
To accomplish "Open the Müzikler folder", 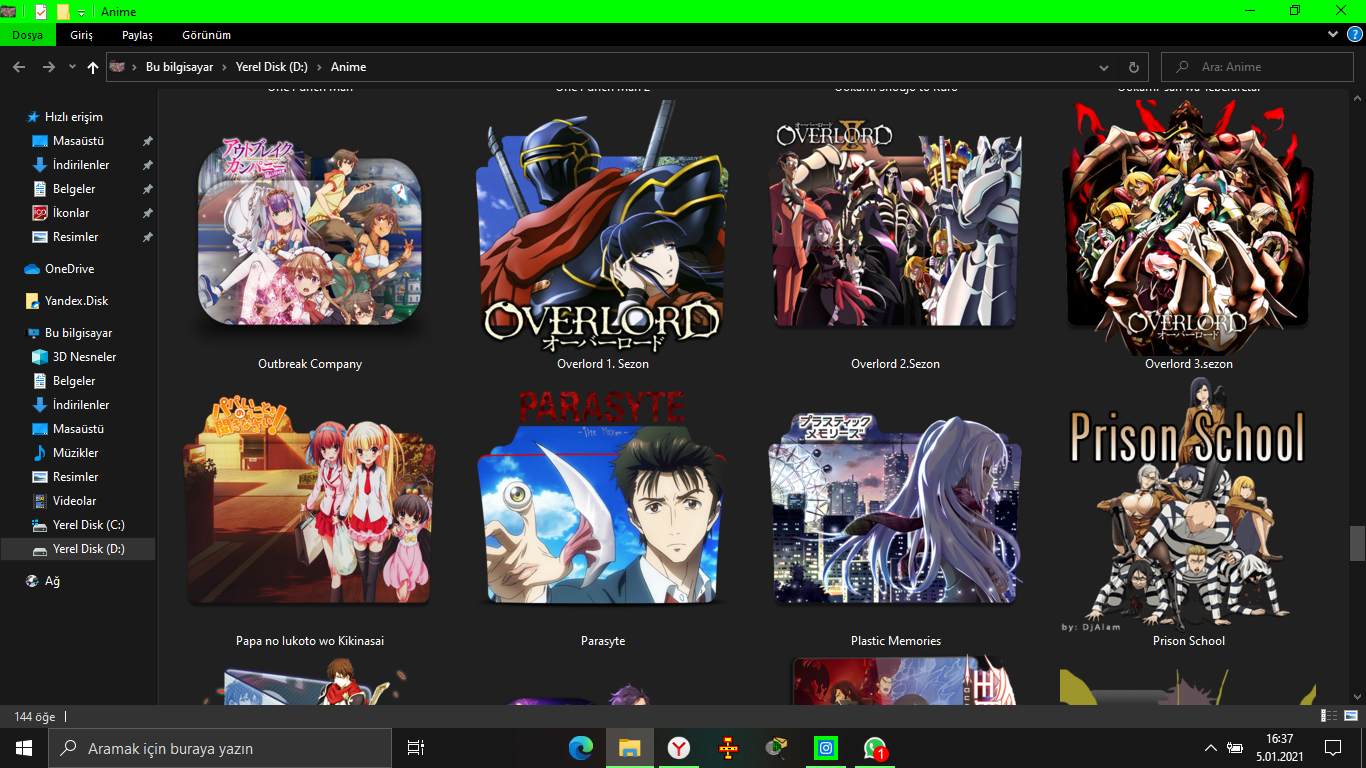I will [75, 453].
